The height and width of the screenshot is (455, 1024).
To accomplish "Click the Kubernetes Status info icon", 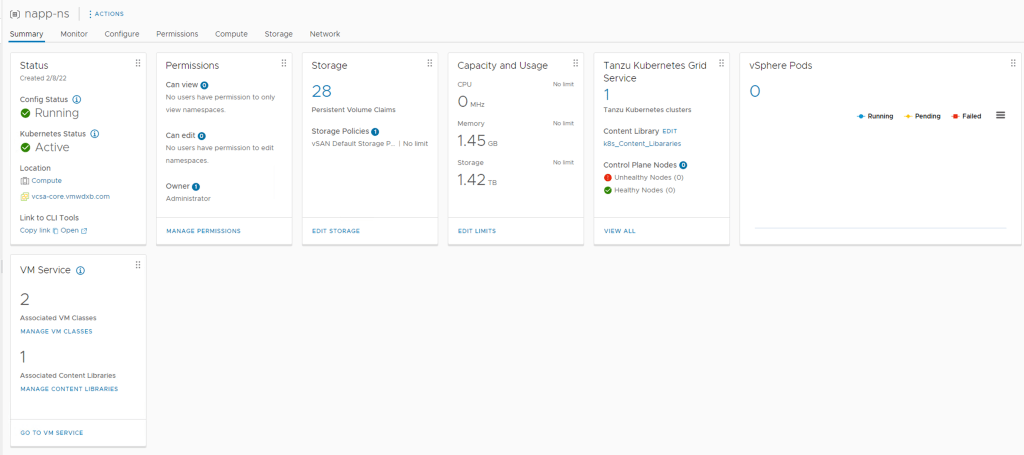I will pyautogui.click(x=95, y=133).
